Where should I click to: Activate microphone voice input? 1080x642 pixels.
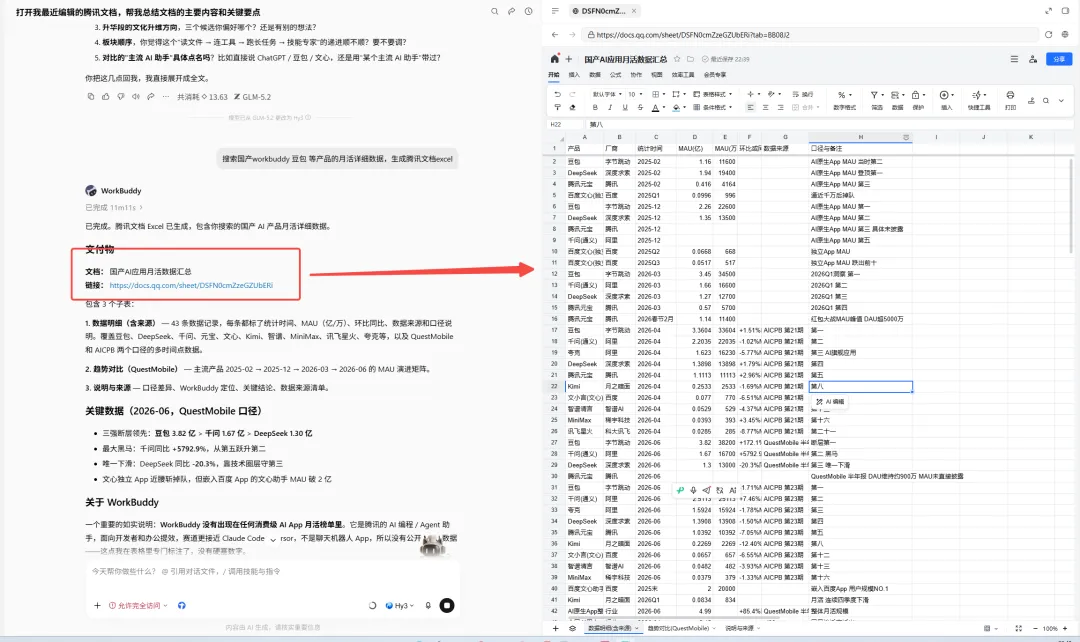(x=428, y=605)
